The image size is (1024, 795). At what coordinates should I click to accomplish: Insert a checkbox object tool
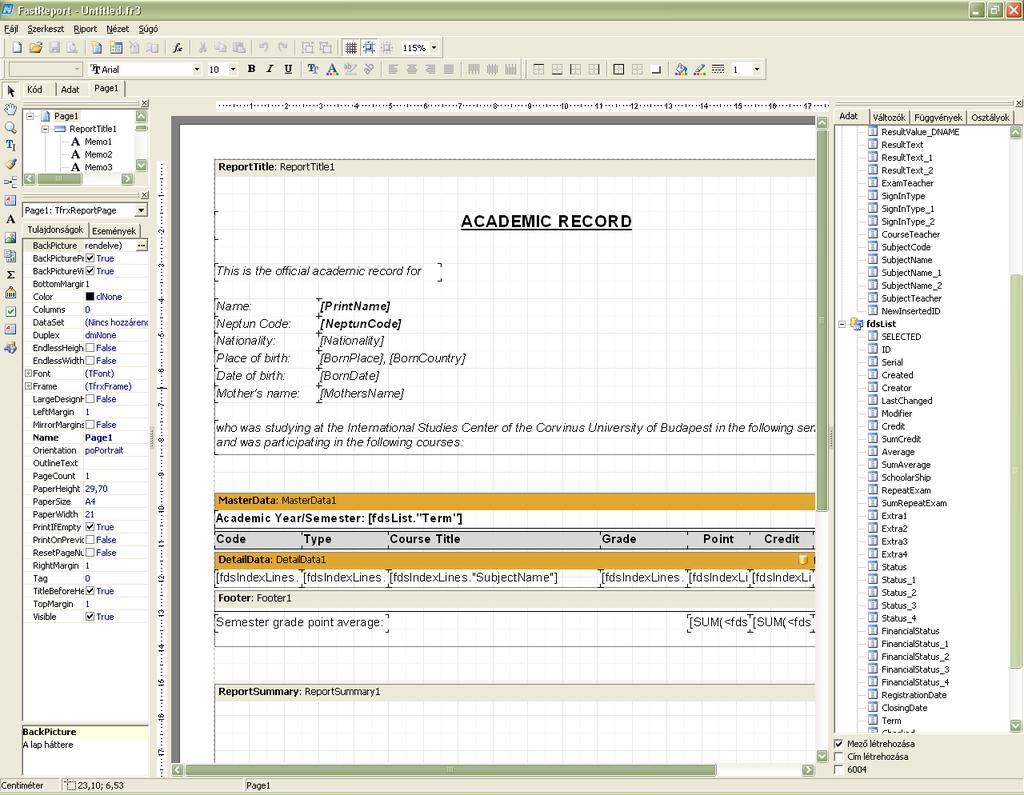tap(10, 312)
